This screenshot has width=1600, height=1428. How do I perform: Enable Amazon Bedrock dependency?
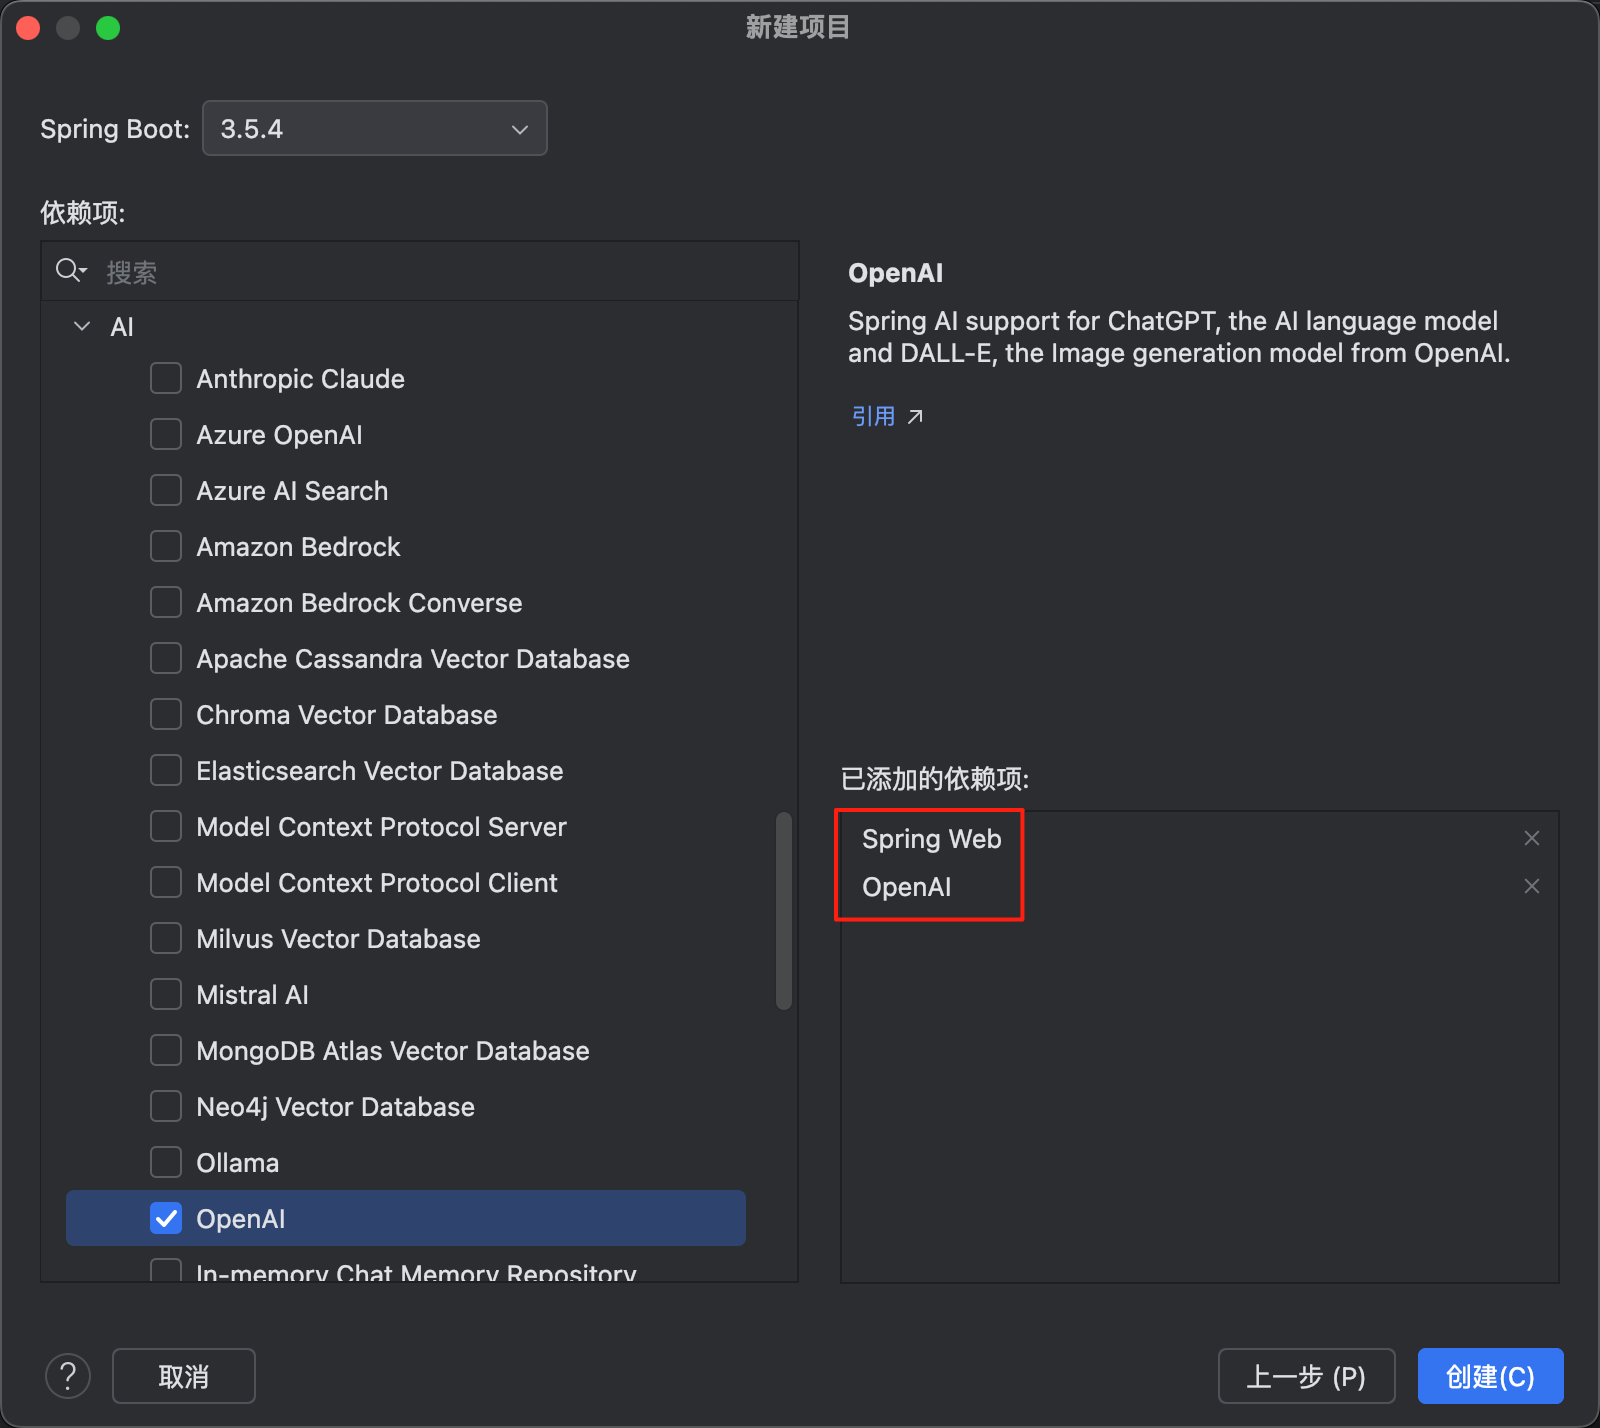(x=166, y=547)
